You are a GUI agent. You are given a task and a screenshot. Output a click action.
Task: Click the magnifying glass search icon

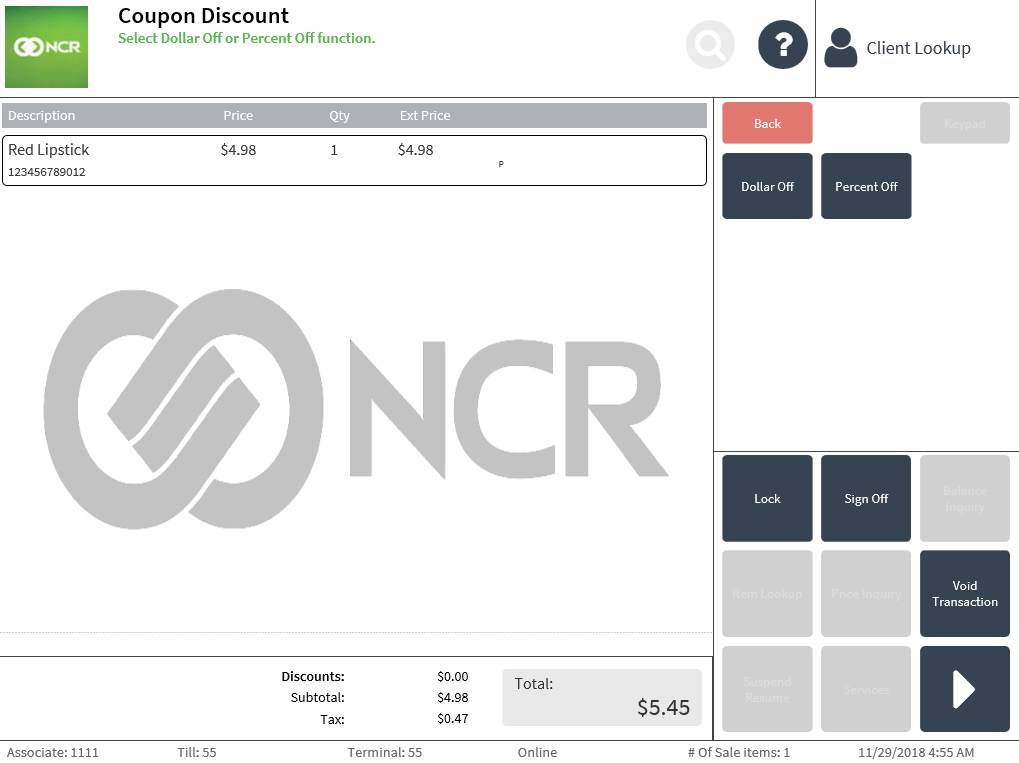(x=710, y=45)
